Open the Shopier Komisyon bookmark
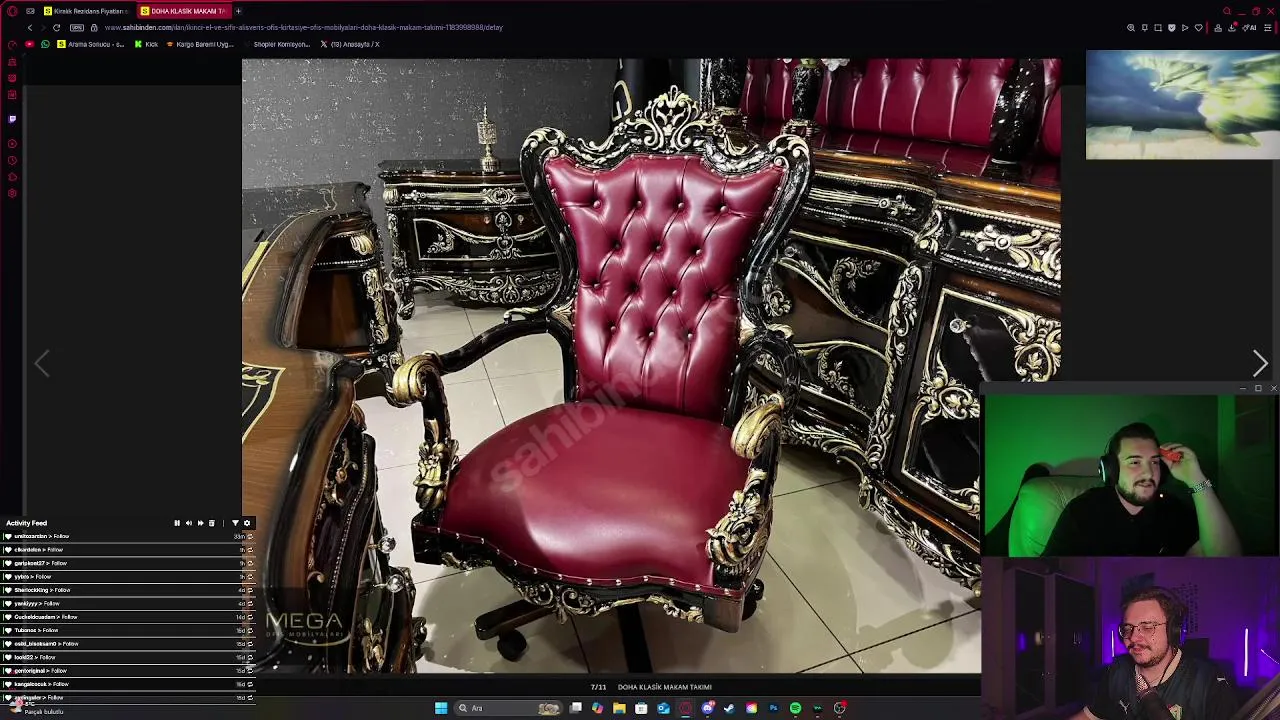Image resolution: width=1280 pixels, height=720 pixels. click(277, 44)
